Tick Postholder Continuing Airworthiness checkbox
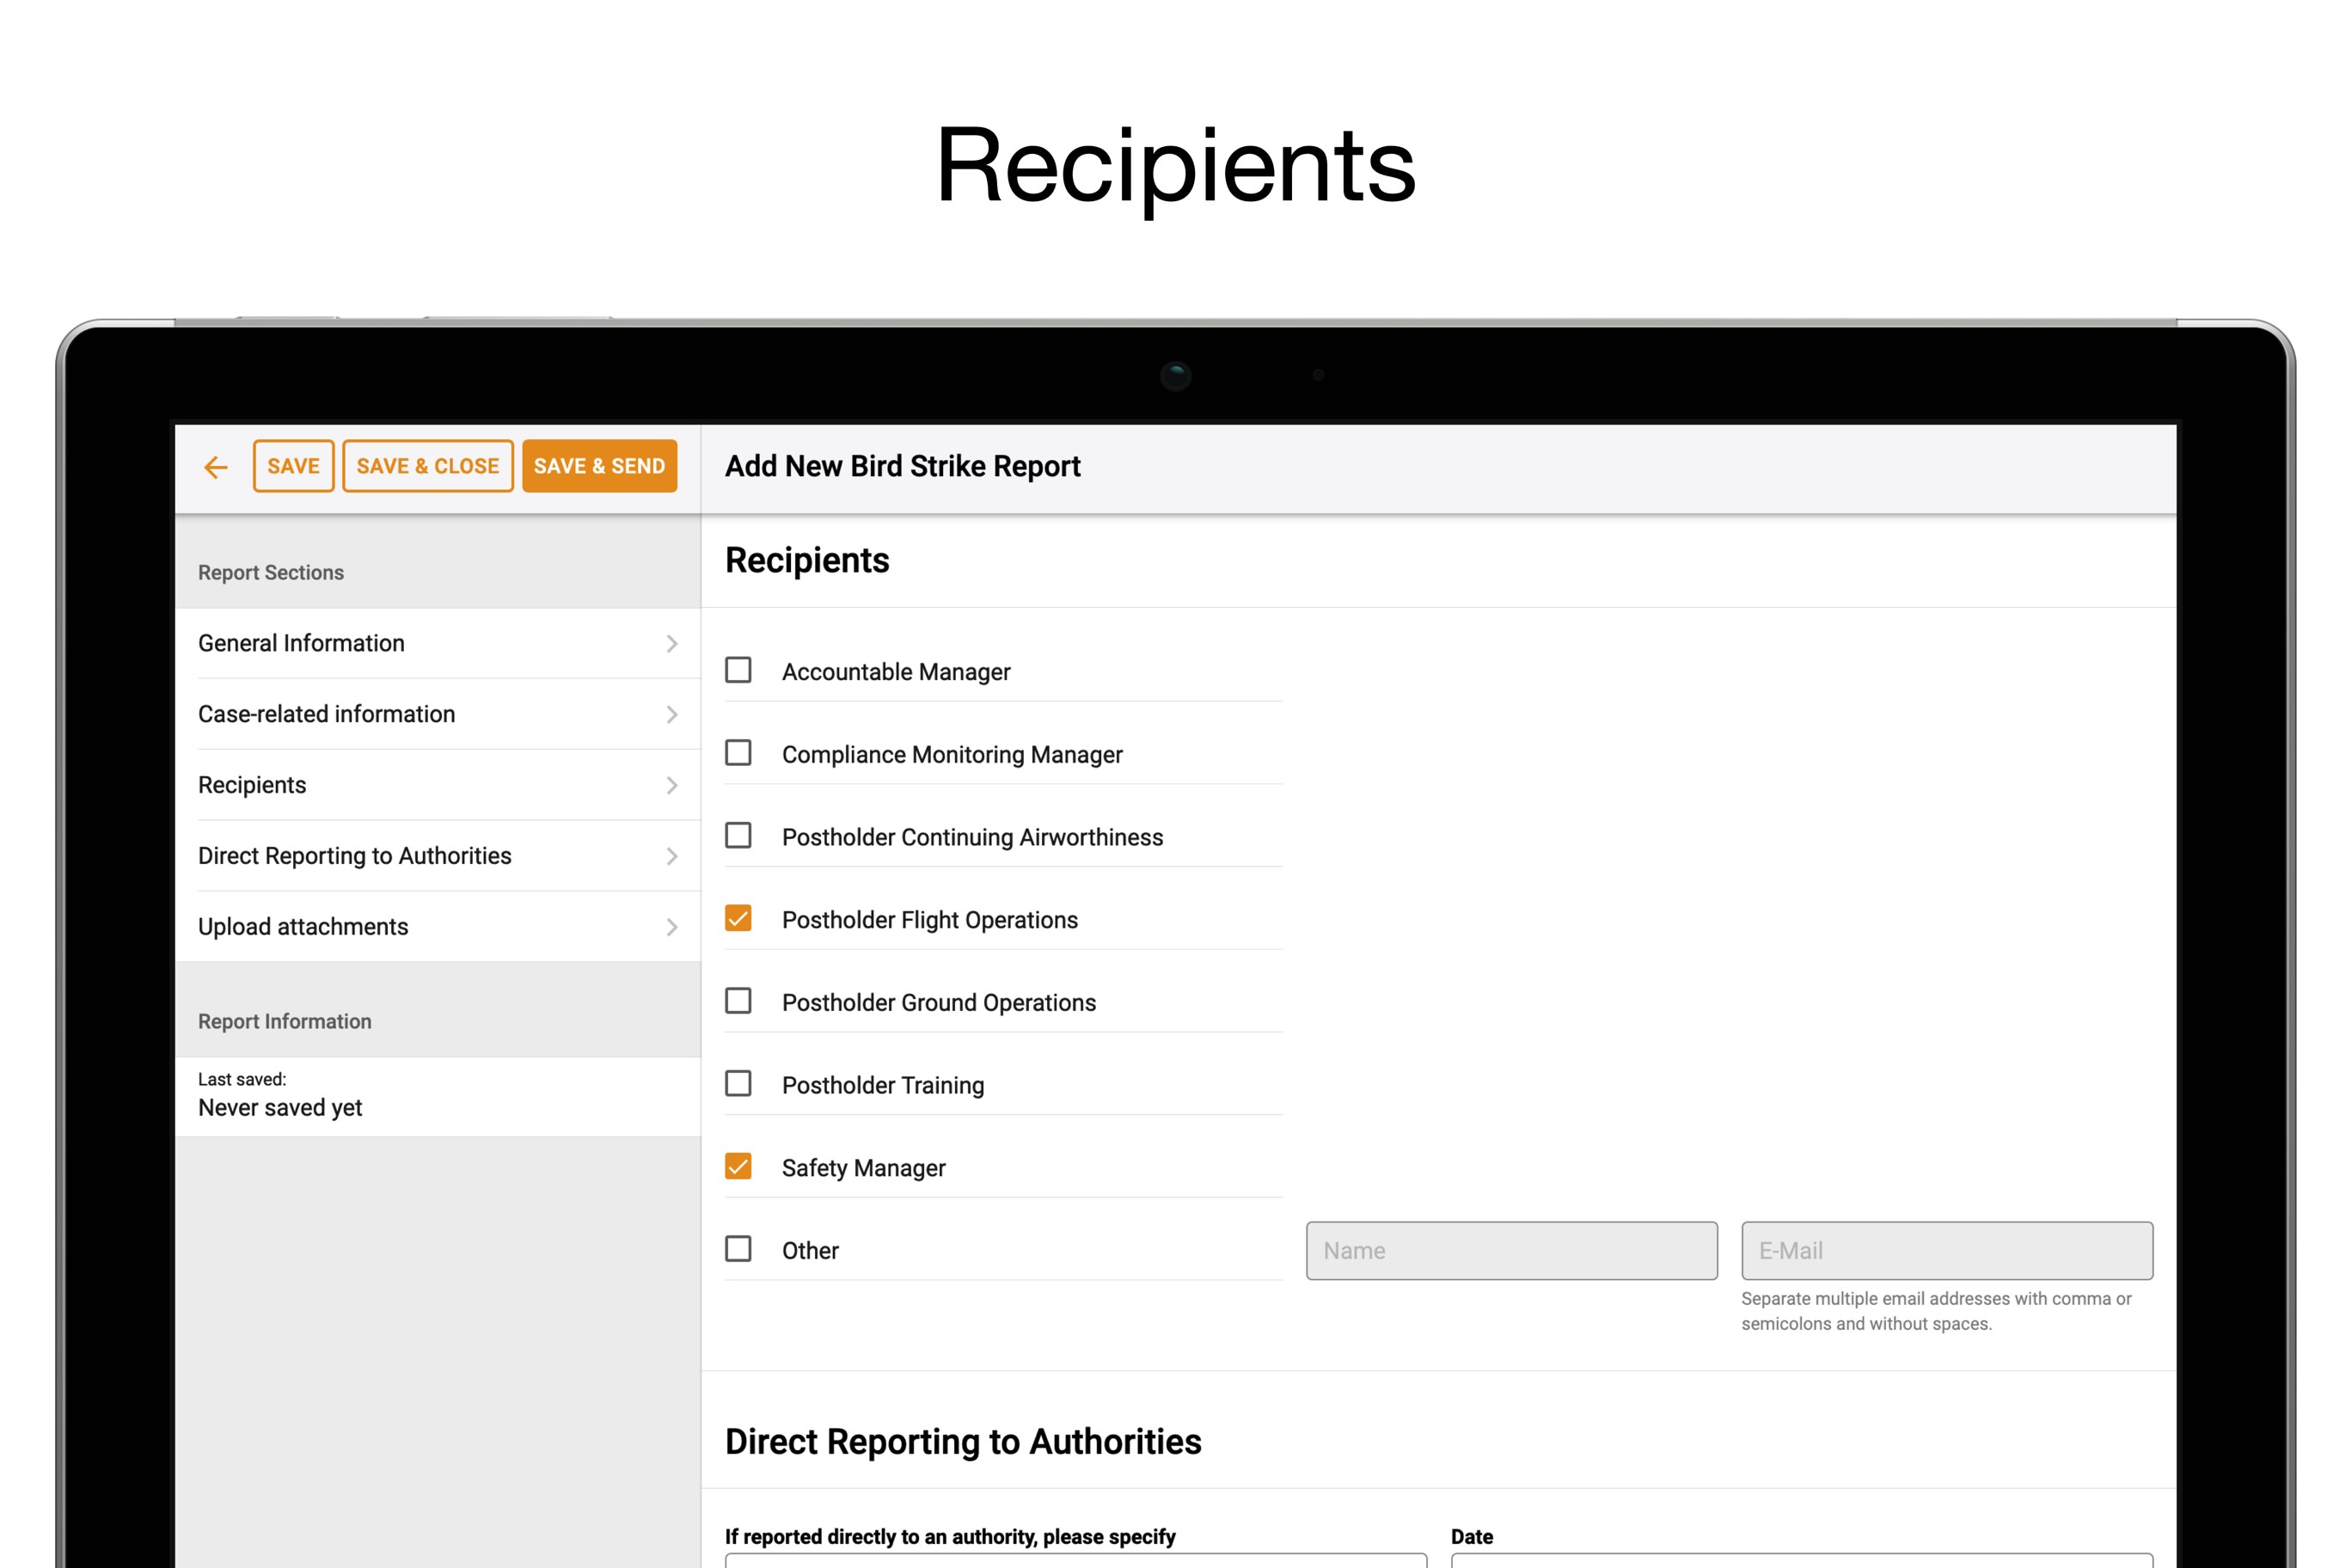Viewport: 2352px width, 1568px height. [738, 836]
